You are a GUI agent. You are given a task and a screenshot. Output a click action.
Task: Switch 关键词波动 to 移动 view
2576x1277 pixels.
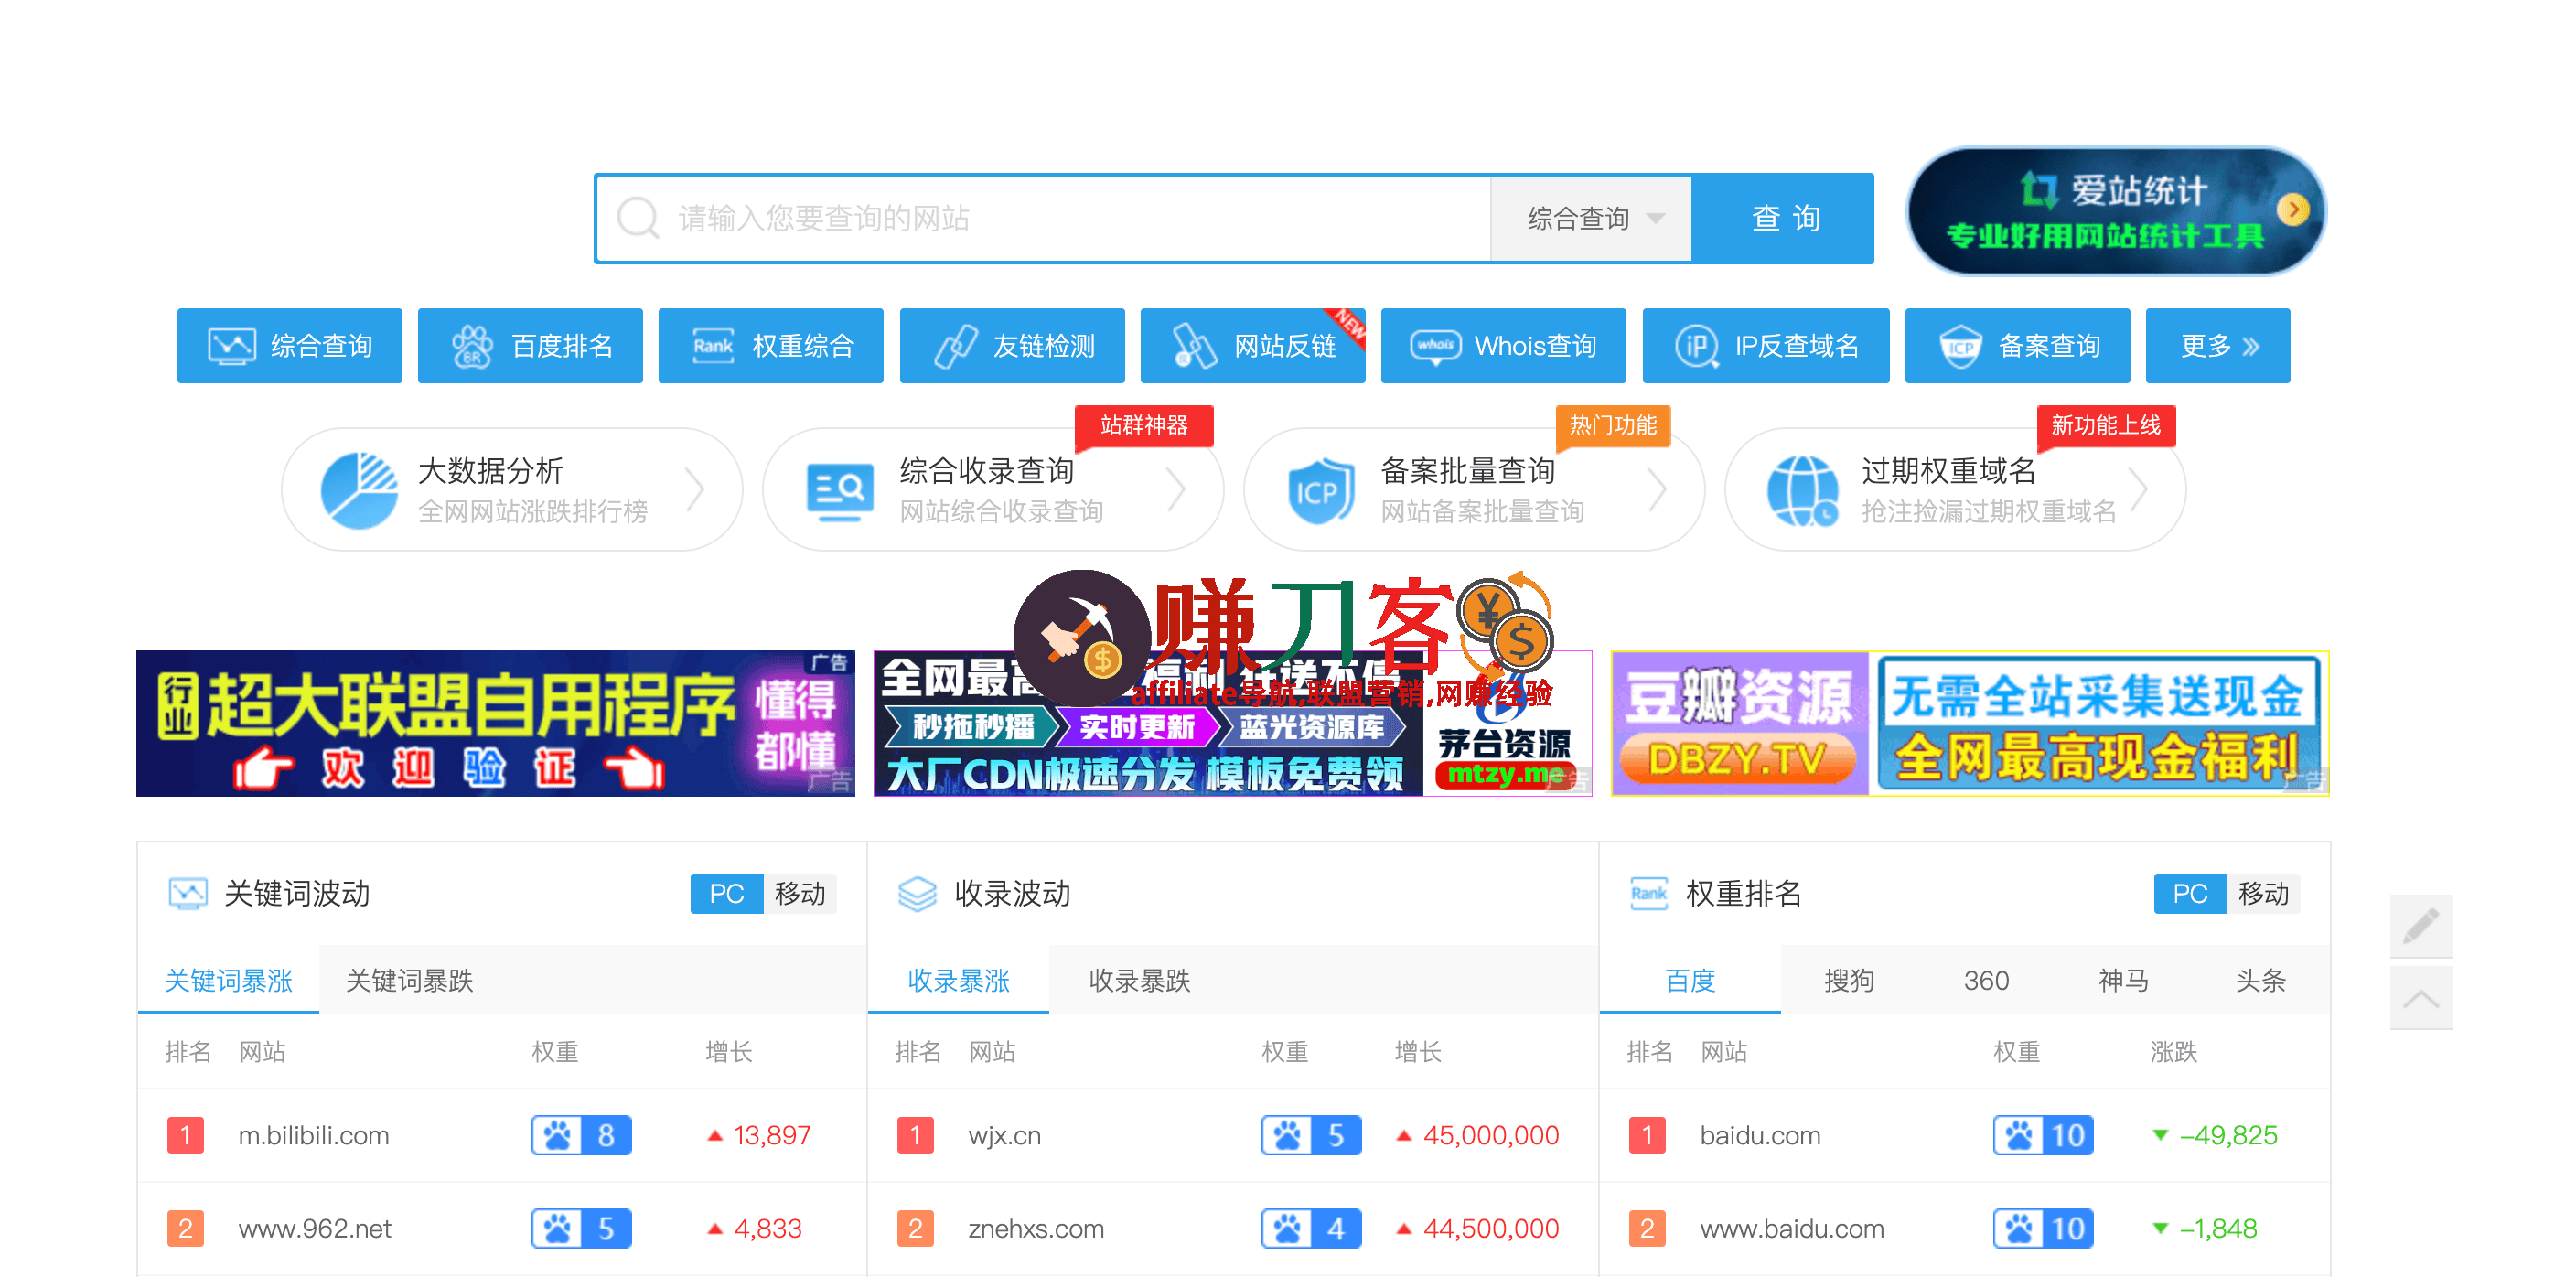pyautogui.click(x=801, y=894)
